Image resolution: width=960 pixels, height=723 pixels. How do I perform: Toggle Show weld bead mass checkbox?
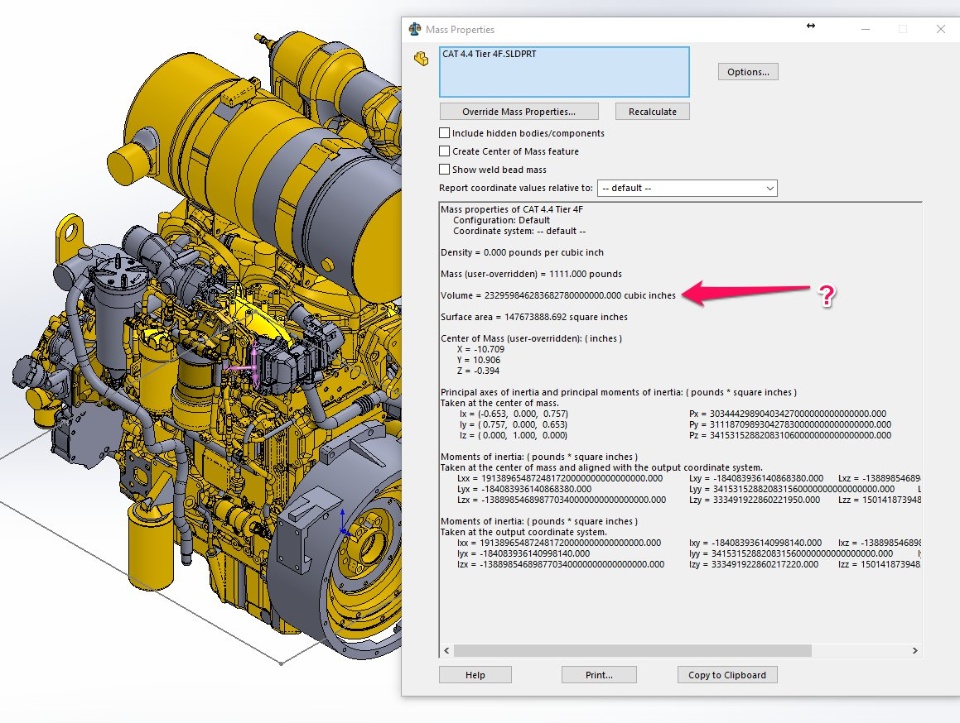point(444,170)
